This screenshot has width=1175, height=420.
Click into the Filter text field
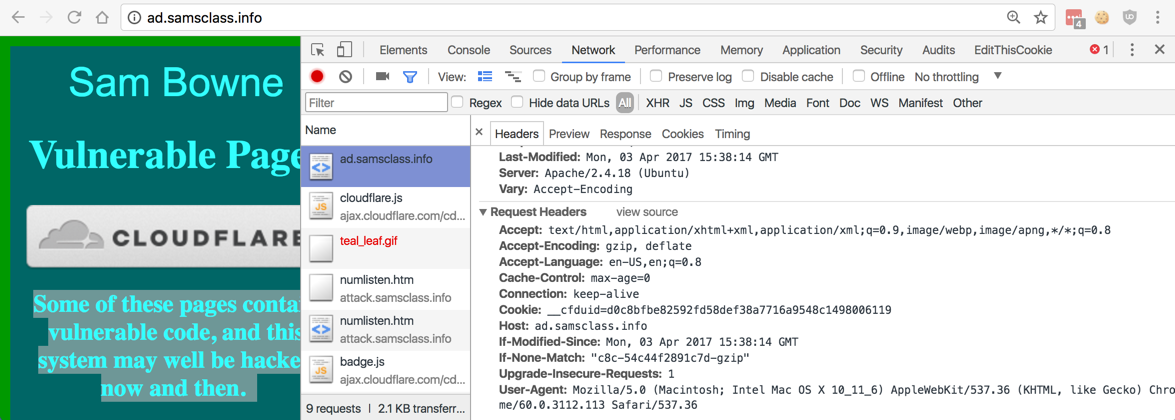(376, 103)
